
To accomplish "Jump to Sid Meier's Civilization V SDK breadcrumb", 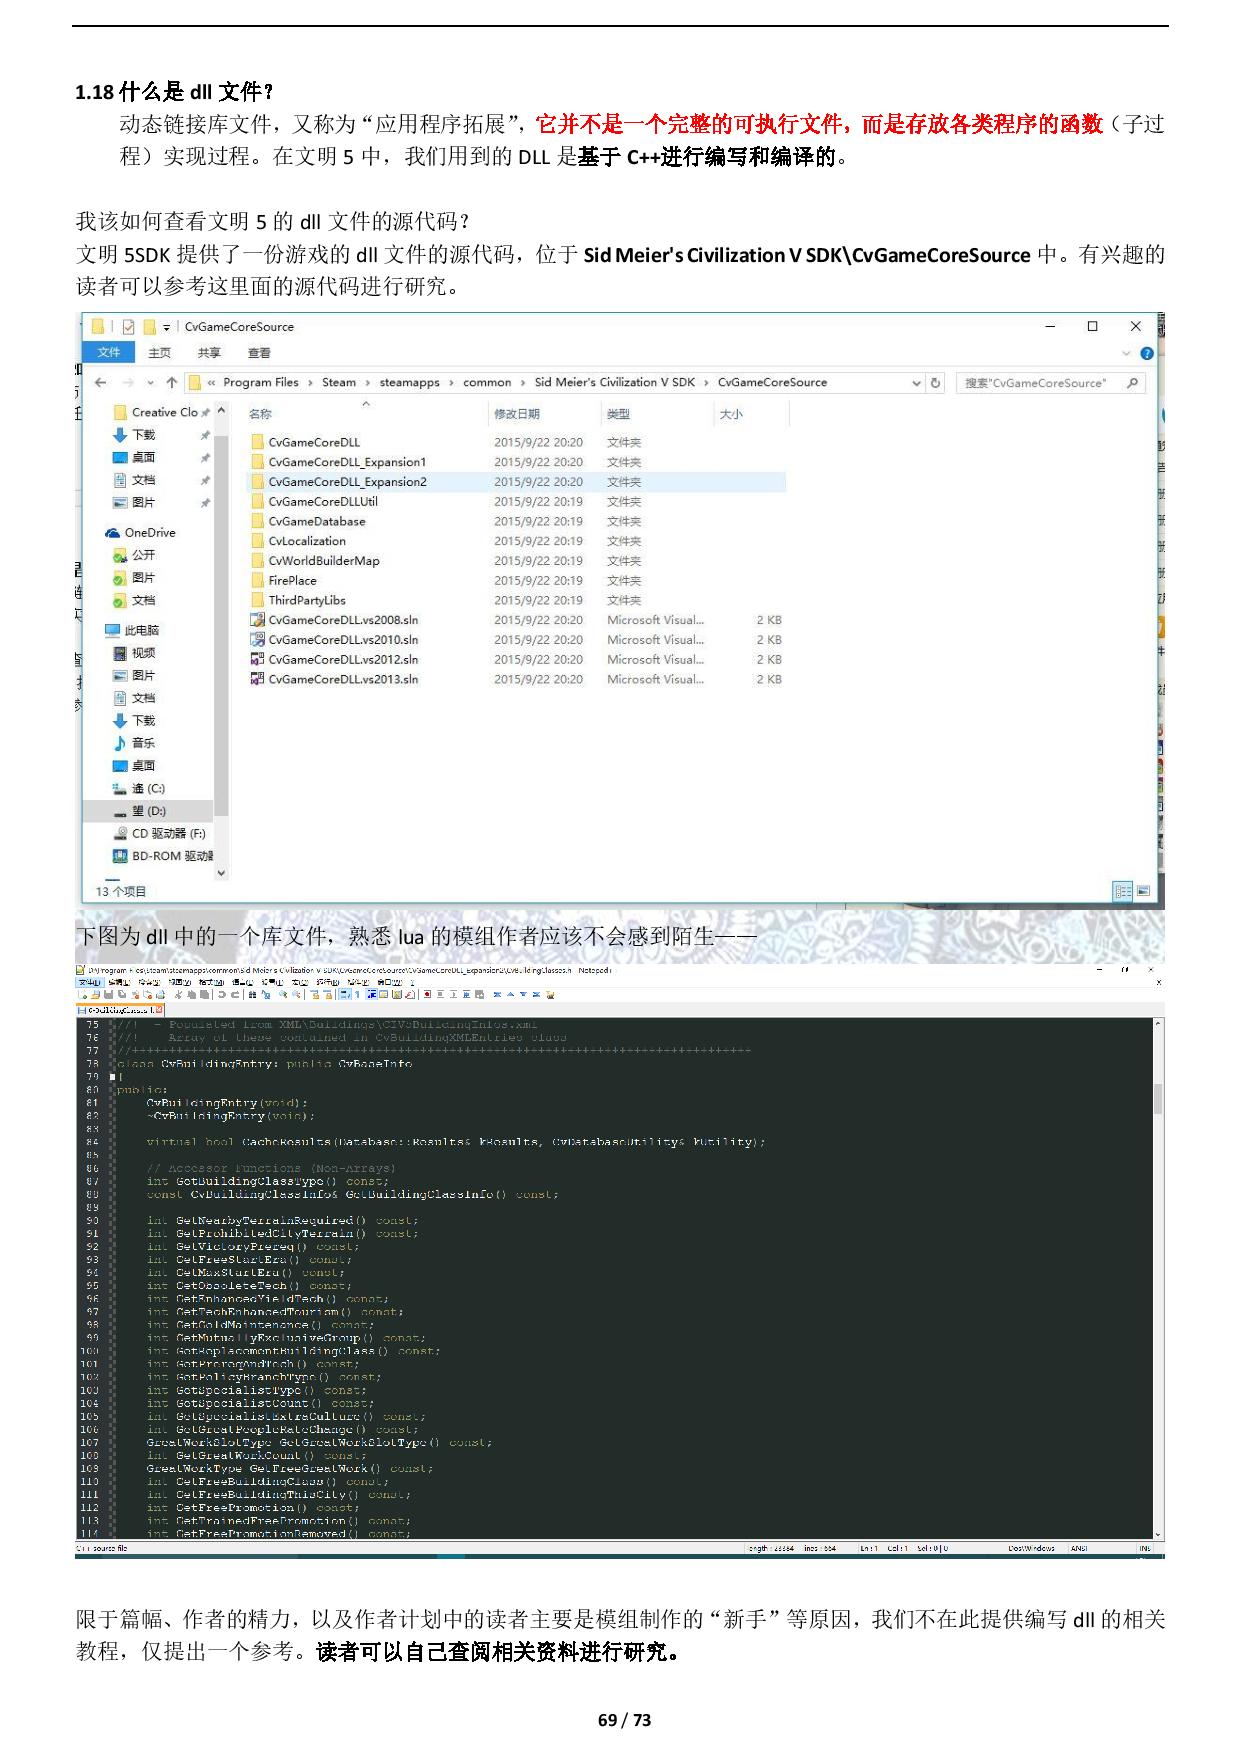I will (615, 383).
